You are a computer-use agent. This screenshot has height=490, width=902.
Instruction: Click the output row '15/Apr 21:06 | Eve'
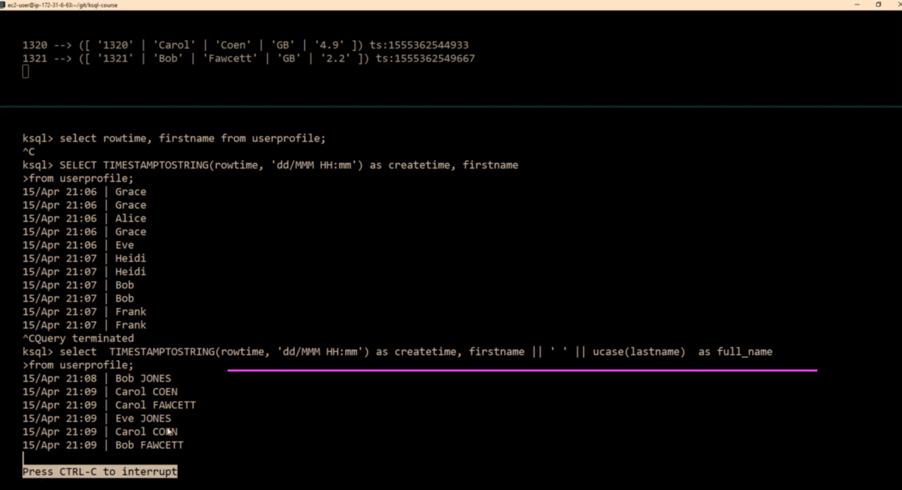point(78,245)
